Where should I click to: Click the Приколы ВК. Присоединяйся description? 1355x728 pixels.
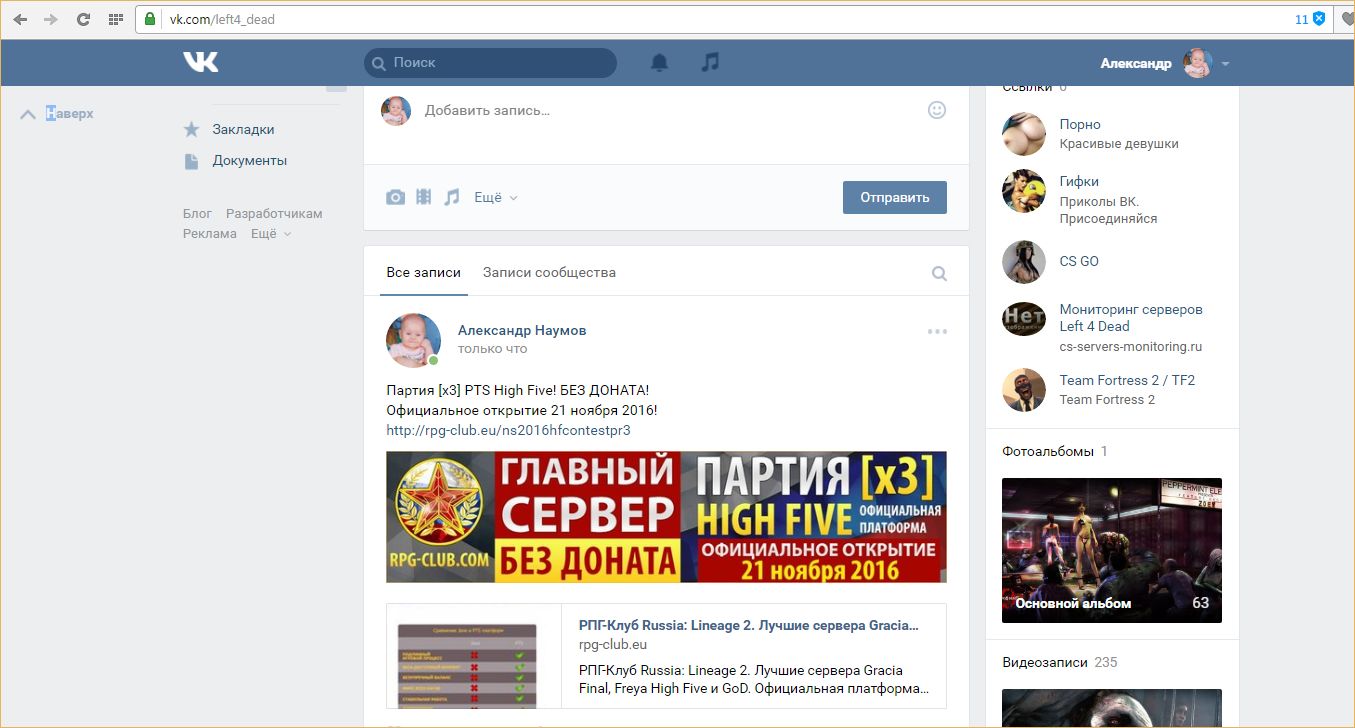pos(1108,210)
